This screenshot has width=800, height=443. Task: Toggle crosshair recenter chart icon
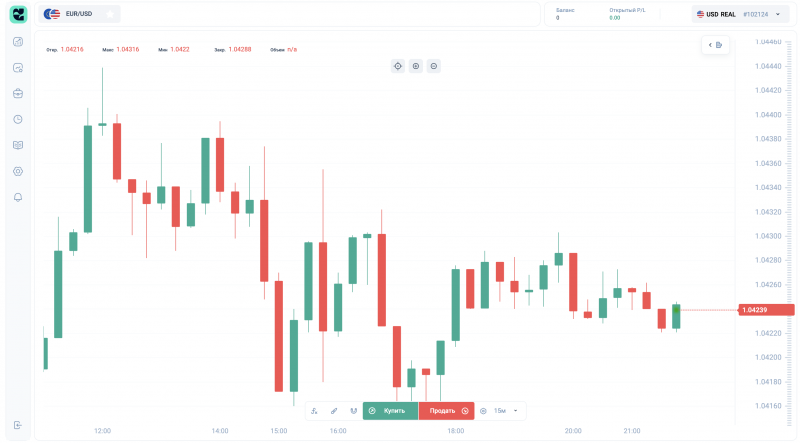398,66
